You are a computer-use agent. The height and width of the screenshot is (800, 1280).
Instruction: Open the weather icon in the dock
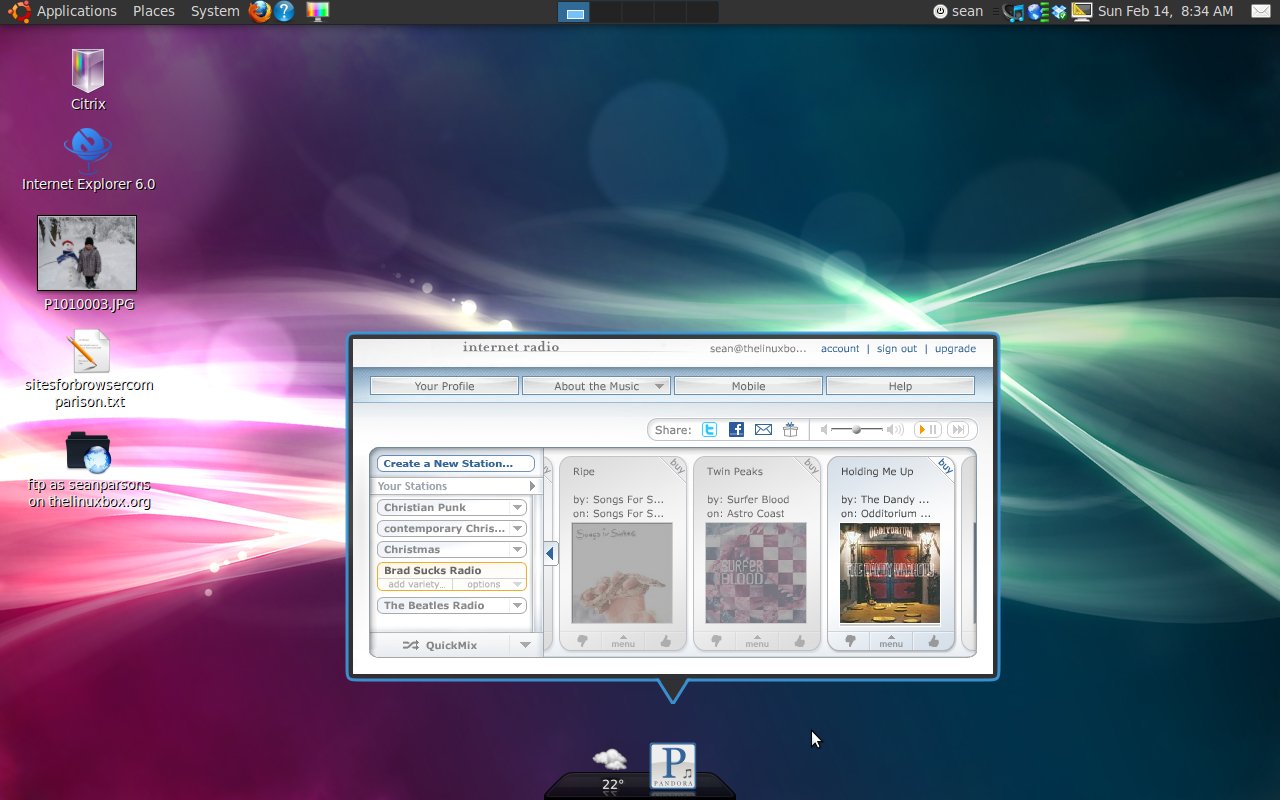610,760
